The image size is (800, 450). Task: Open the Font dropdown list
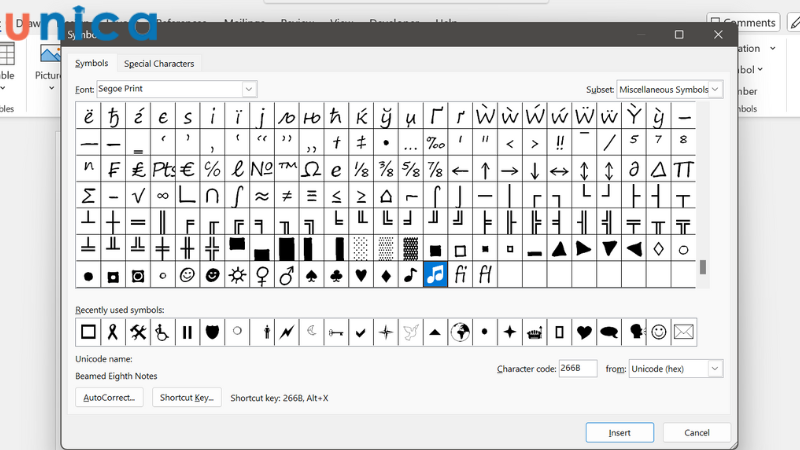point(249,89)
